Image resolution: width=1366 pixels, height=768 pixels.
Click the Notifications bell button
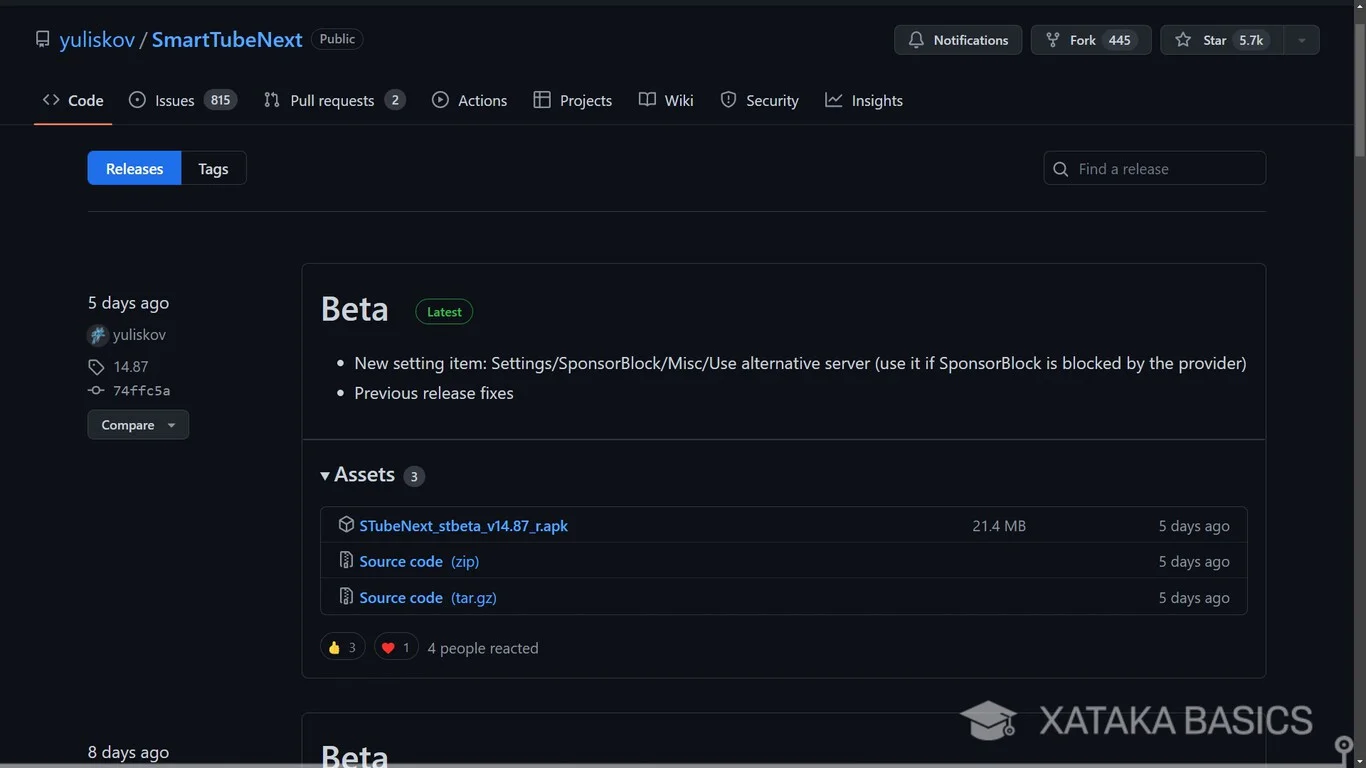[958, 40]
